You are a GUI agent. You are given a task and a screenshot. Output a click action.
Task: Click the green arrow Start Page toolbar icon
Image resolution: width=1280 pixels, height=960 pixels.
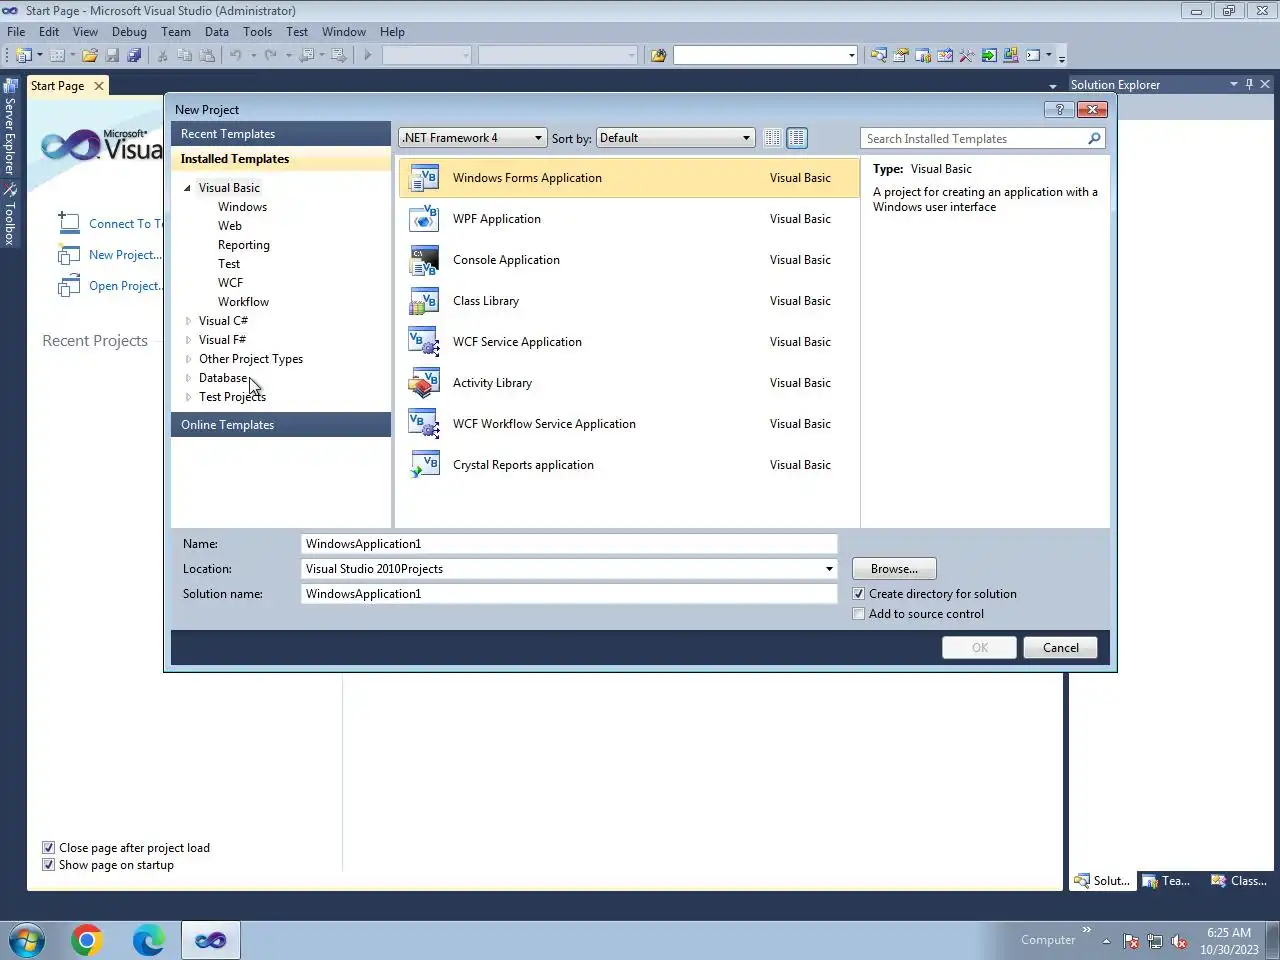coord(989,55)
